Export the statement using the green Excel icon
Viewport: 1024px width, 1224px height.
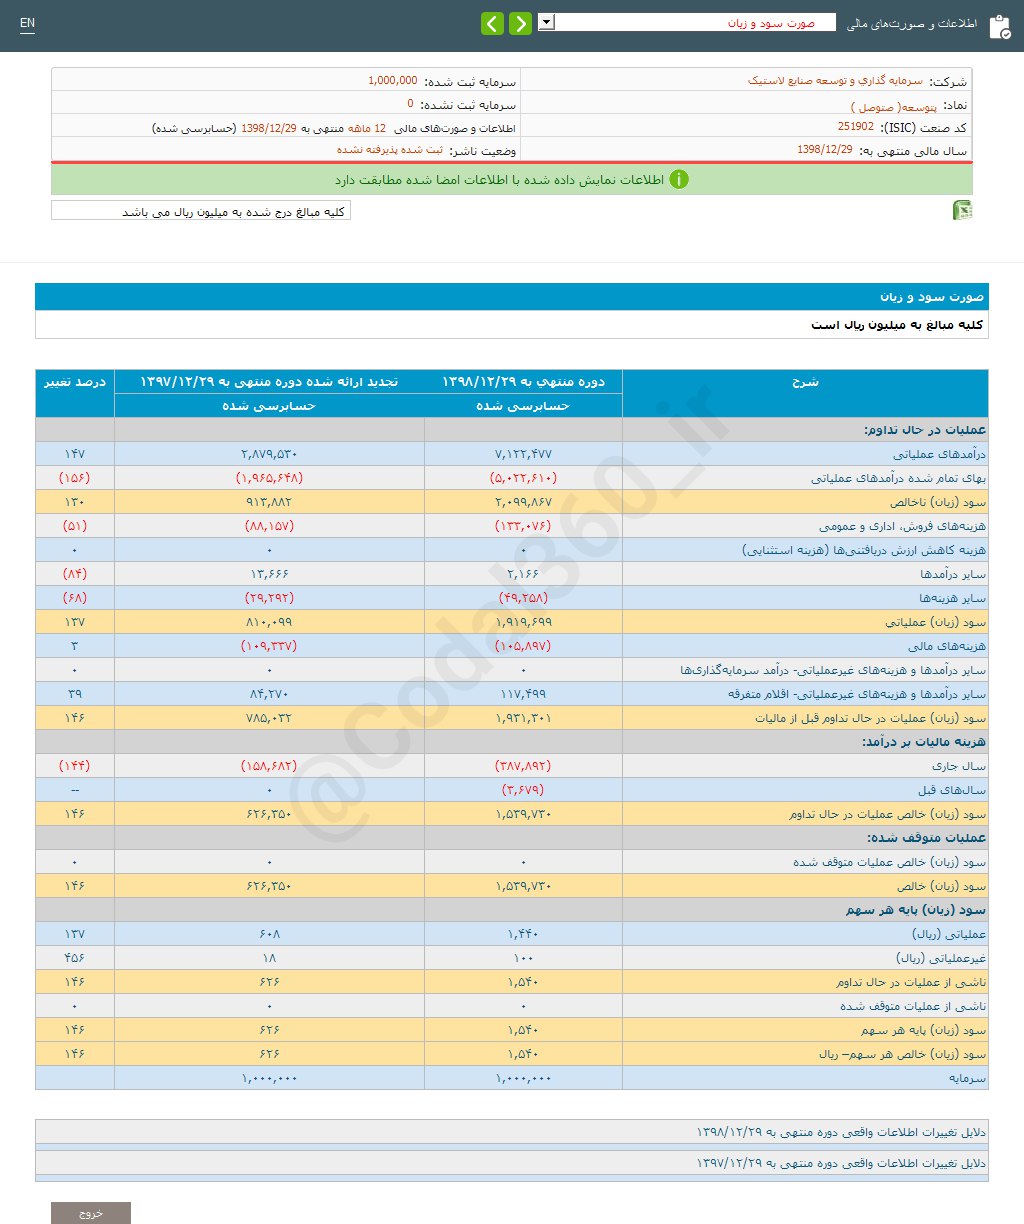pyautogui.click(x=963, y=210)
